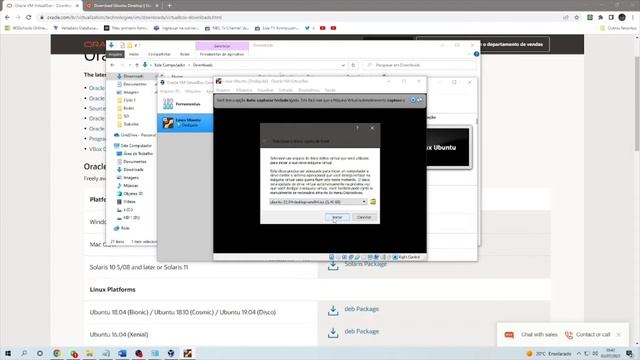Click the folder icon to browse for a disk file

tap(373, 202)
